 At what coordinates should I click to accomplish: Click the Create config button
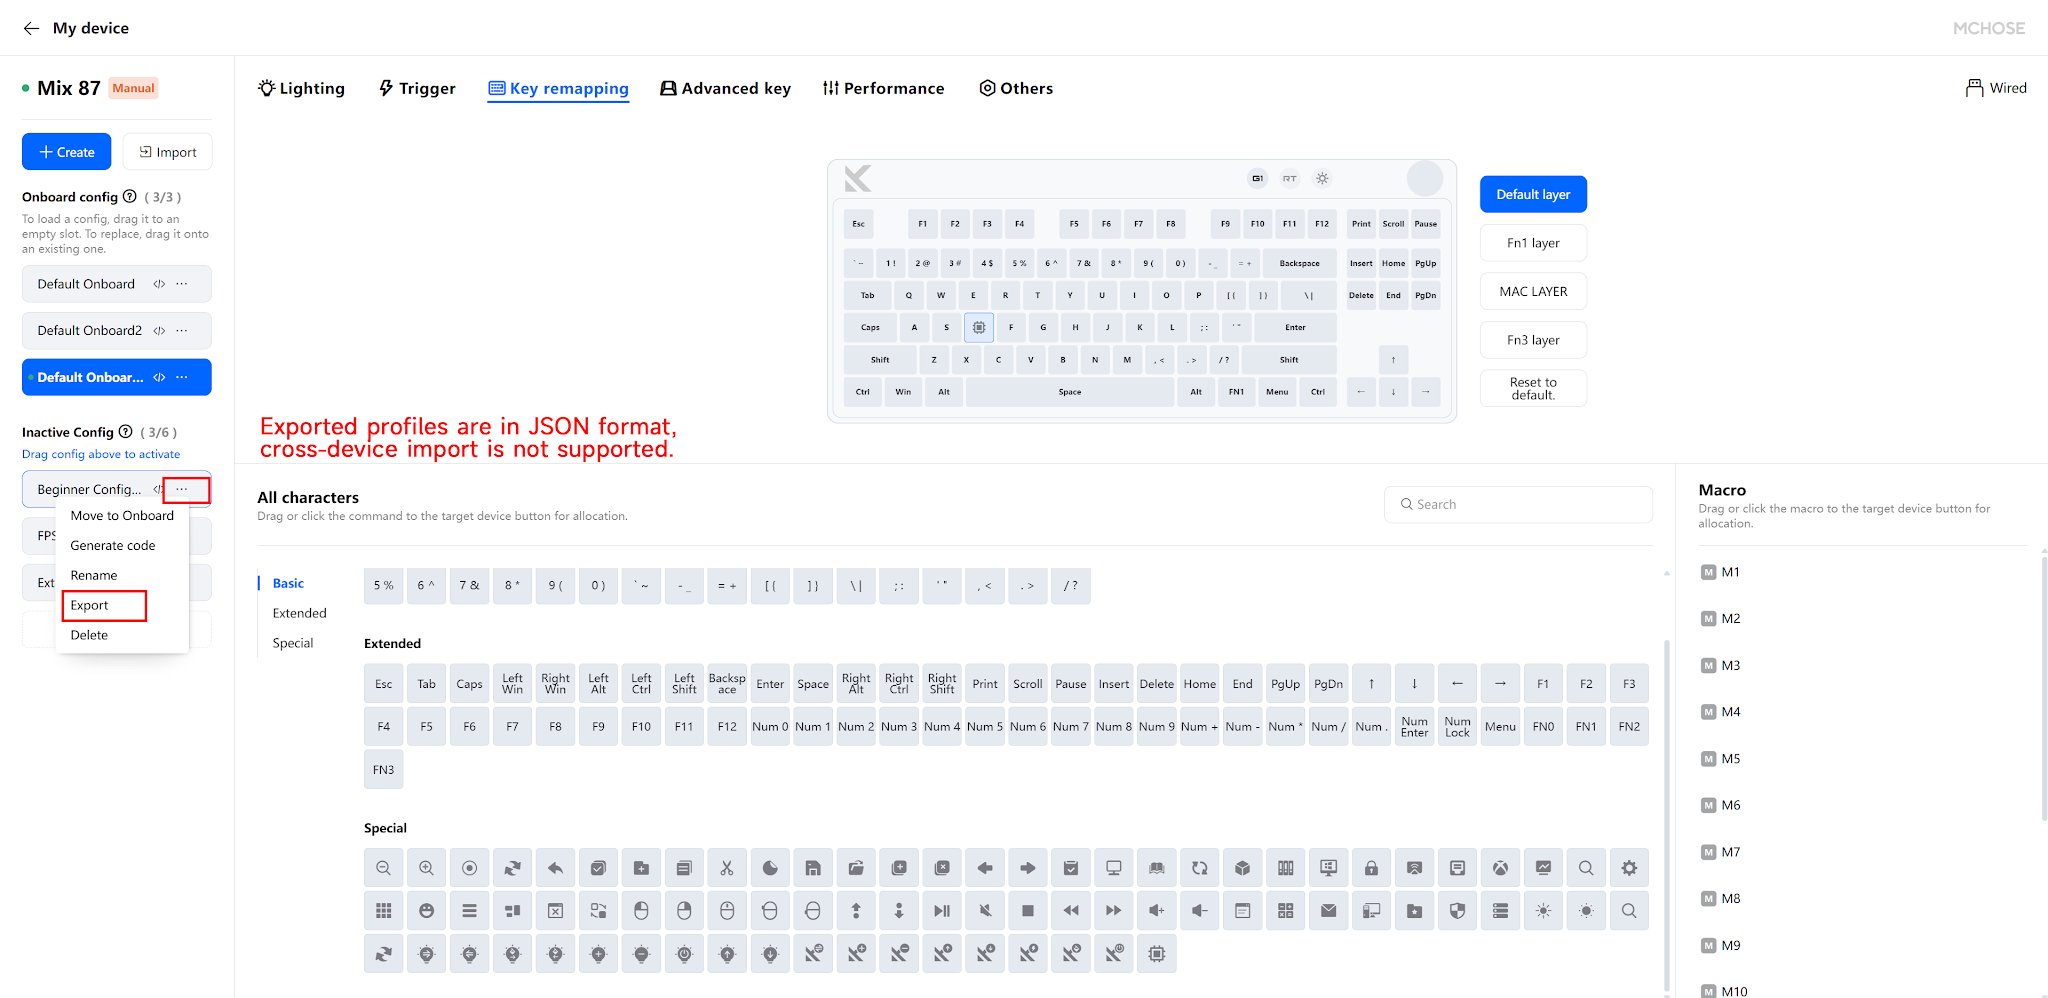coord(67,152)
